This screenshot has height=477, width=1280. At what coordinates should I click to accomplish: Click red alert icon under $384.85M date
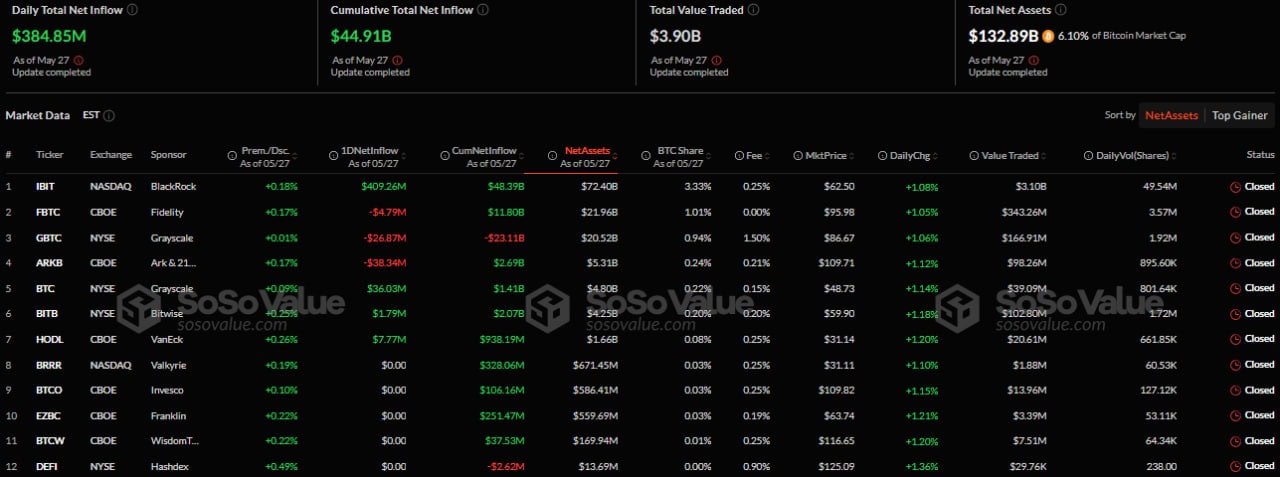(x=78, y=60)
